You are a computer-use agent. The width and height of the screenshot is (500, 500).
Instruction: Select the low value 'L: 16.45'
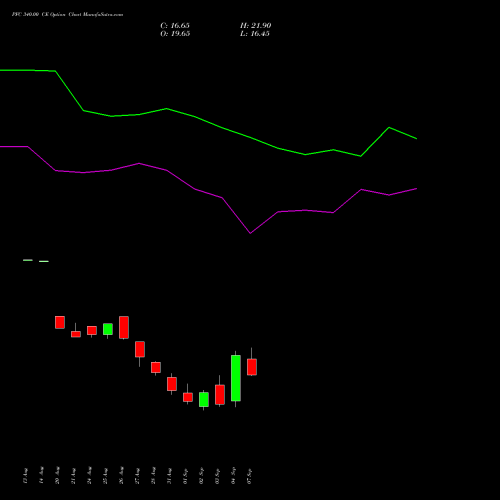(x=255, y=34)
